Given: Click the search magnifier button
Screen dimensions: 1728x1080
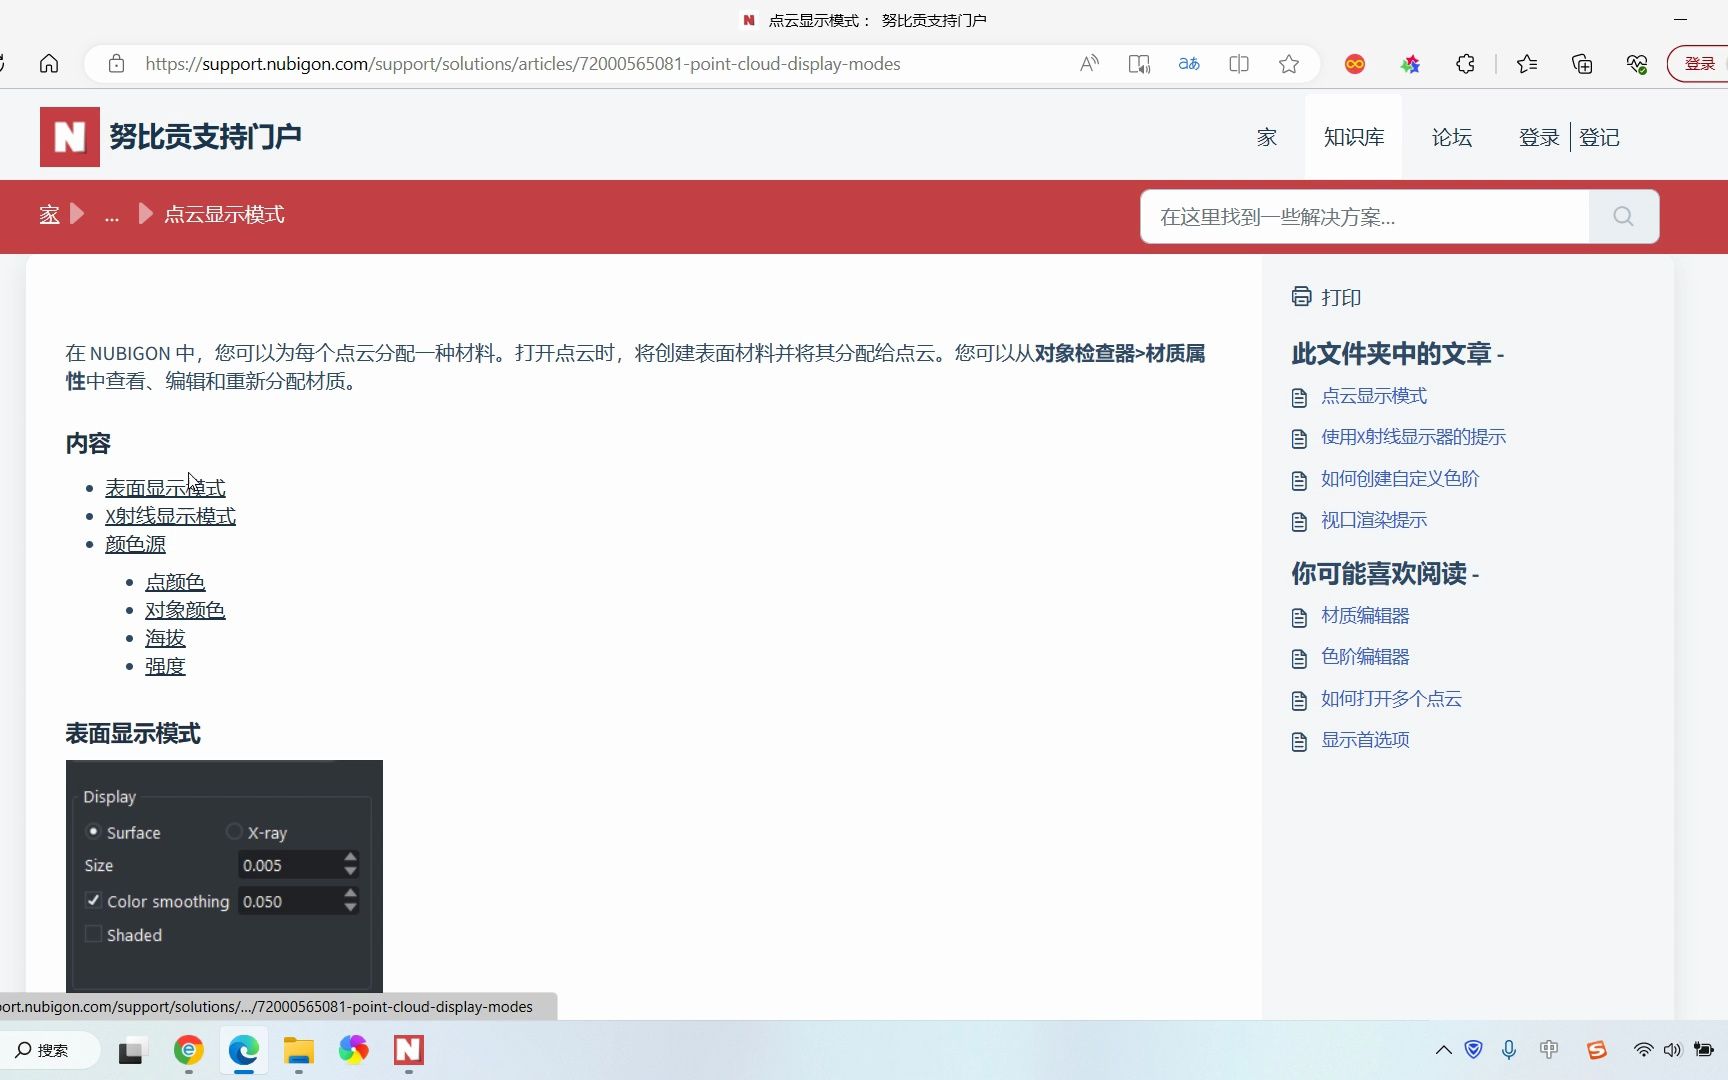Looking at the screenshot, I should point(1623,216).
